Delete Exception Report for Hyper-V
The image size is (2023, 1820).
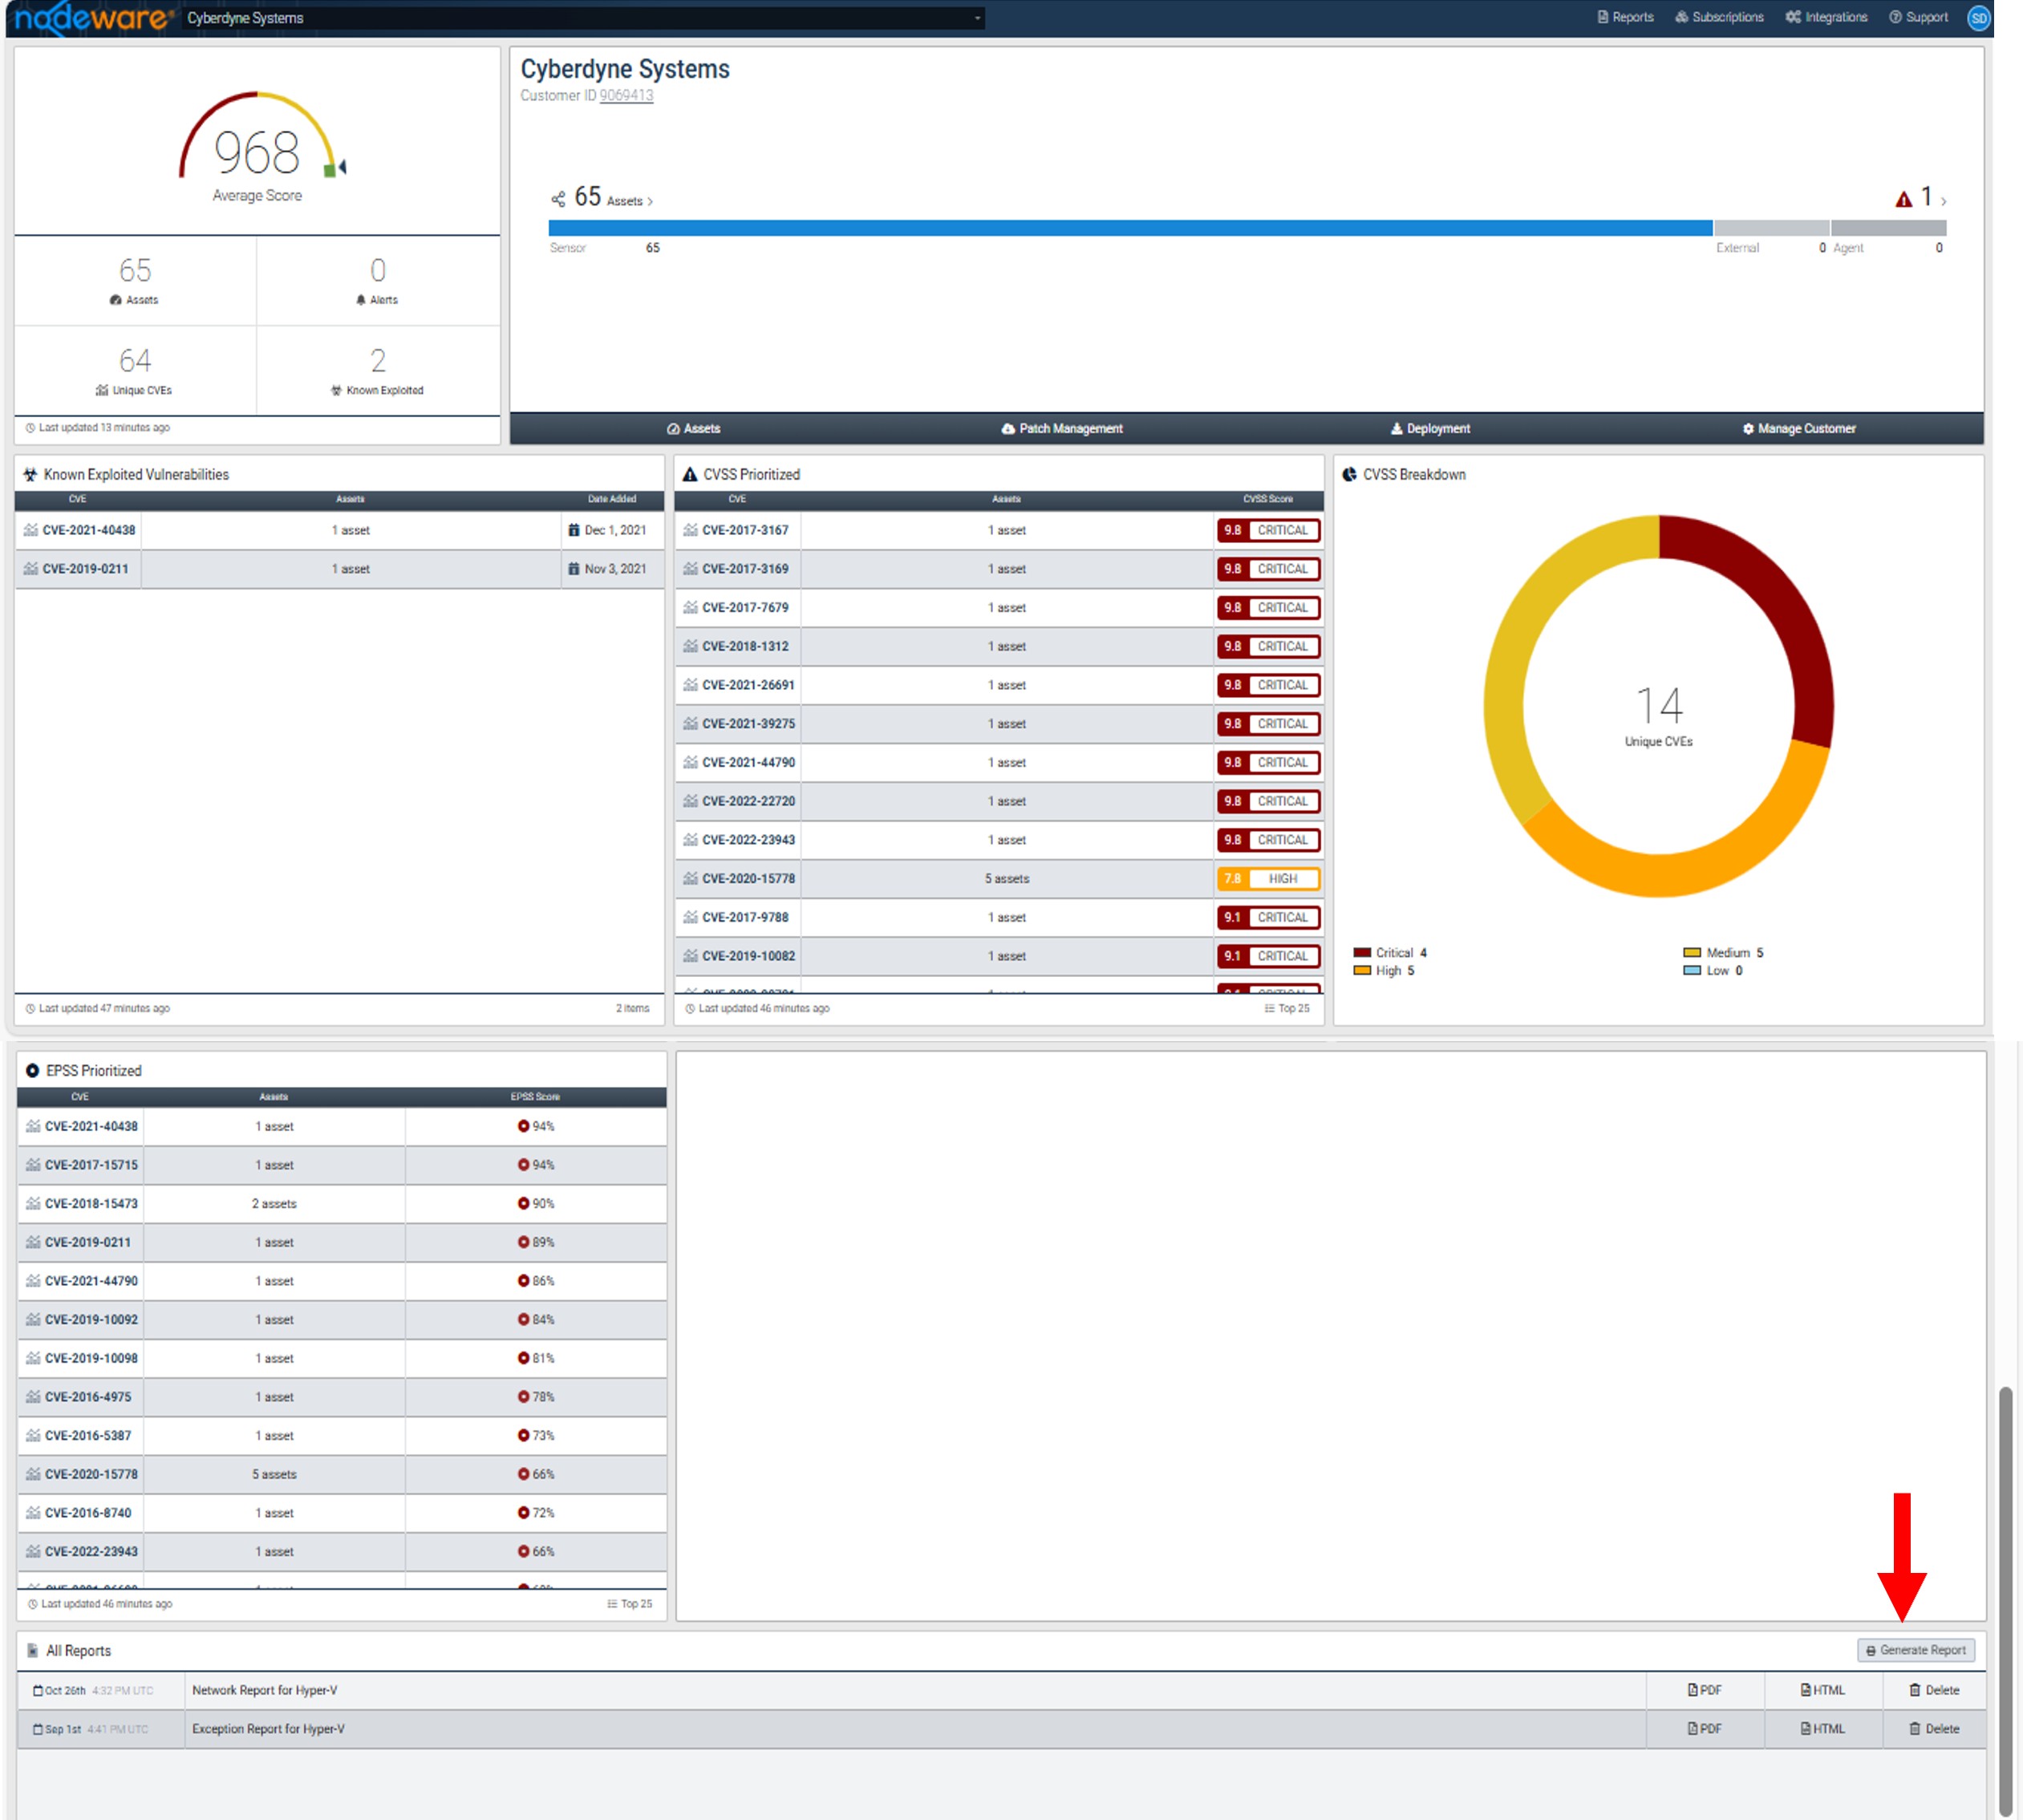click(x=1934, y=1729)
